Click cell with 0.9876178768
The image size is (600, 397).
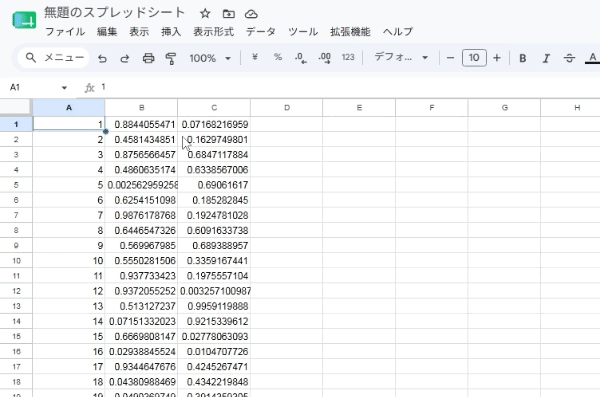(141, 215)
